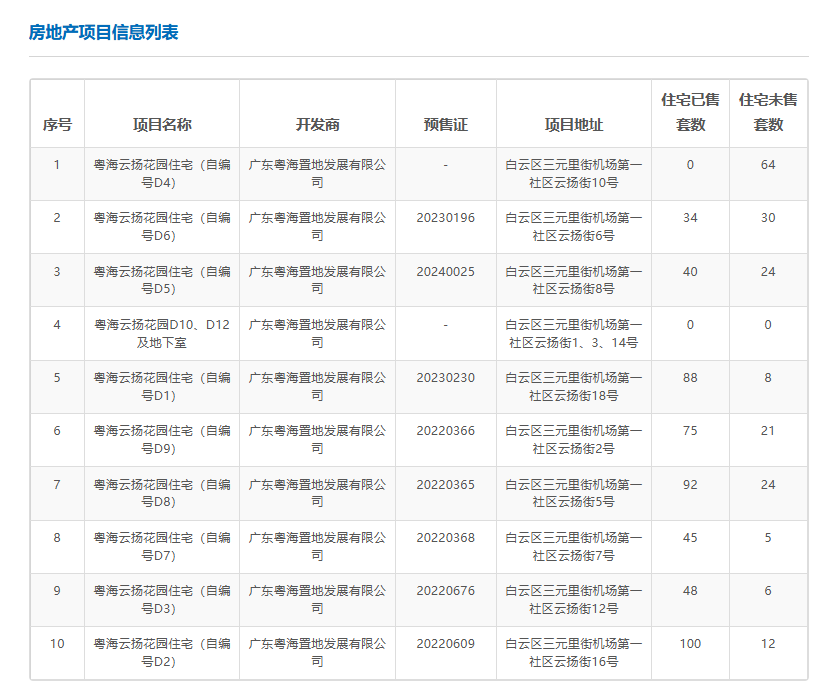The width and height of the screenshot is (834, 689).
Task: Open 粤海云扬花园D10、D12及地下室 project entry
Action: point(162,333)
